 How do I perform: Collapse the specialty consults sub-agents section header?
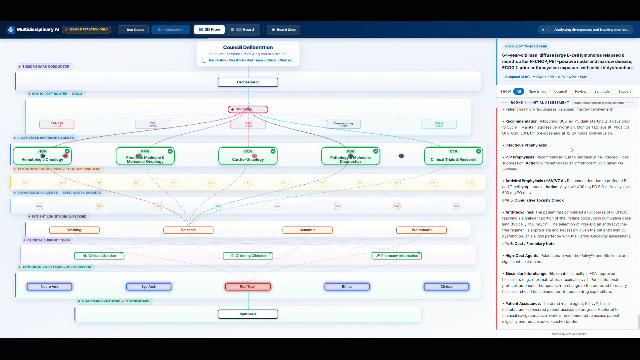pos(58,193)
